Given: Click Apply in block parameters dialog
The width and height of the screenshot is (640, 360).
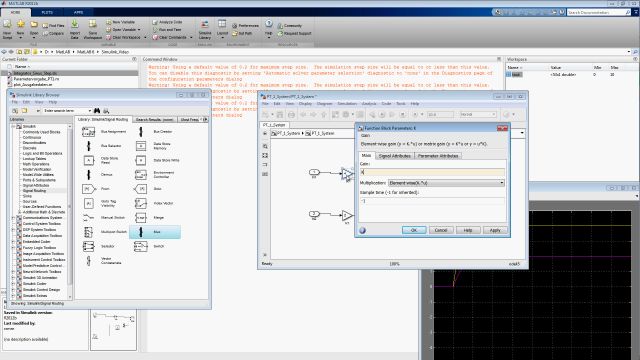Looking at the screenshot, I should coord(495,230).
